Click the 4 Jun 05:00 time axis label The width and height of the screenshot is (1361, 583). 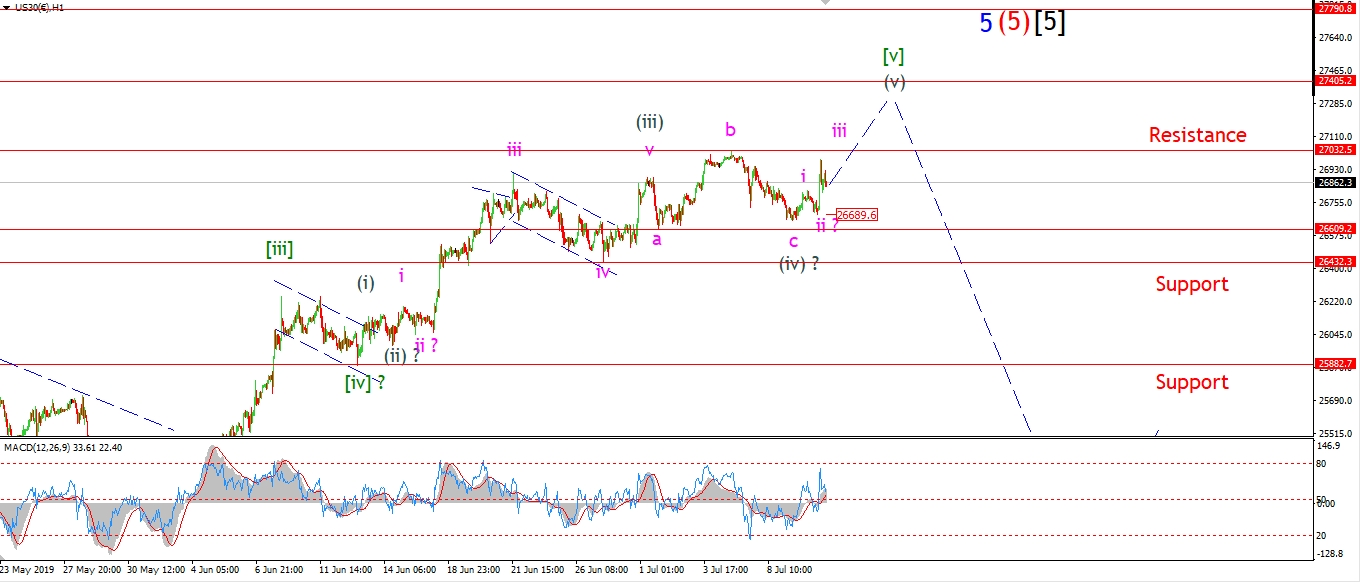(x=214, y=570)
